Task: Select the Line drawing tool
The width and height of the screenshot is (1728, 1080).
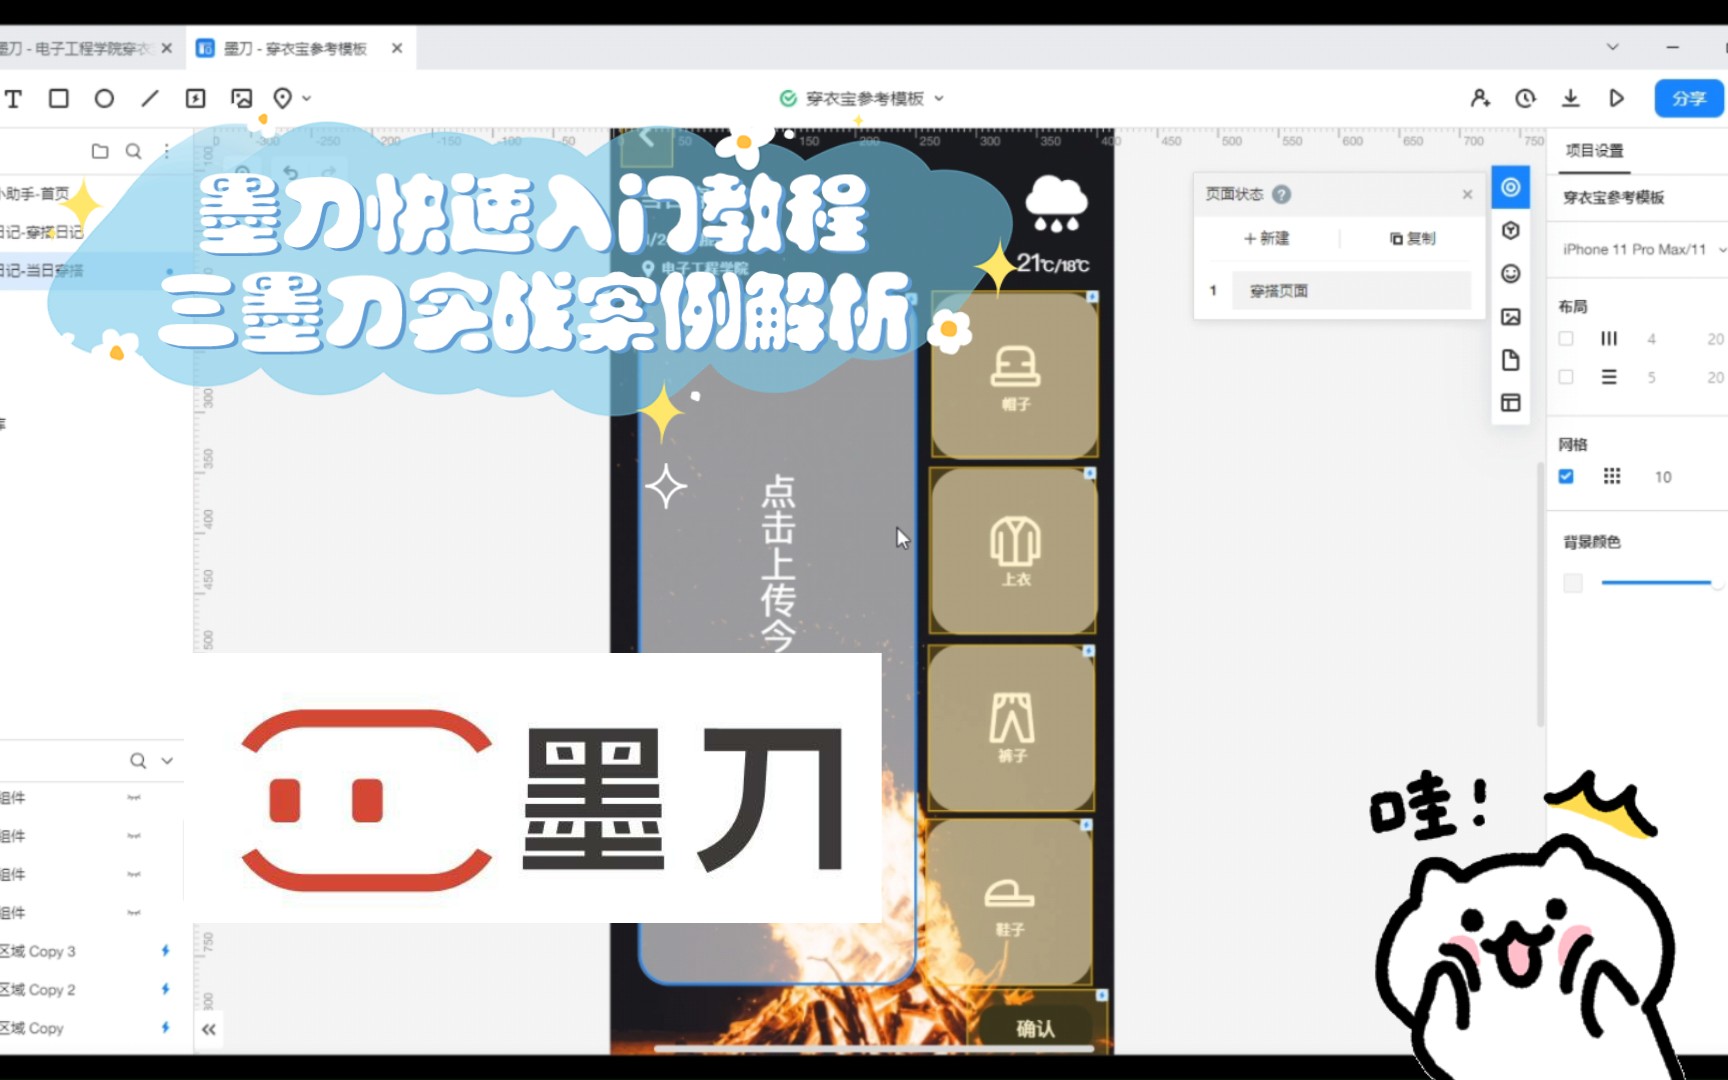Action: pyautogui.click(x=149, y=98)
